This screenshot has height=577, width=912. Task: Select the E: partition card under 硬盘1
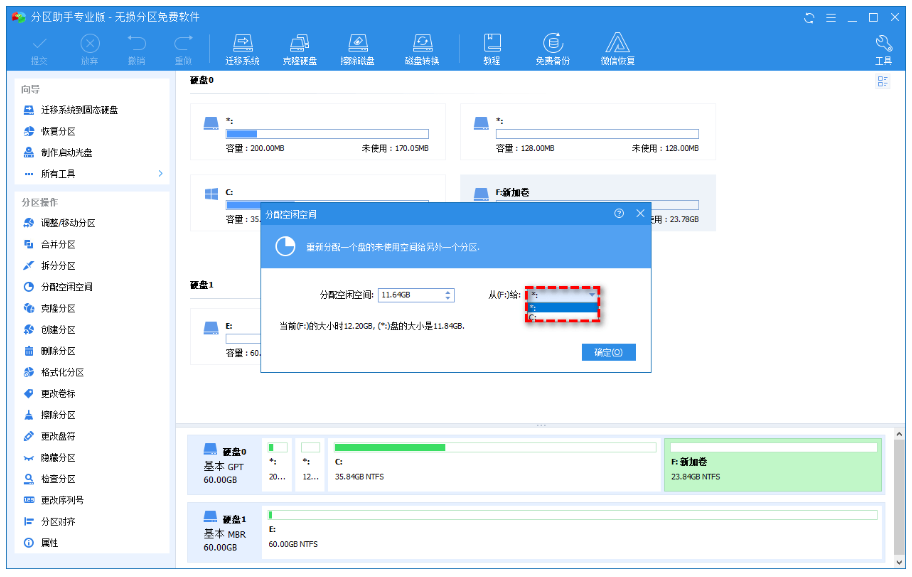tap(226, 336)
